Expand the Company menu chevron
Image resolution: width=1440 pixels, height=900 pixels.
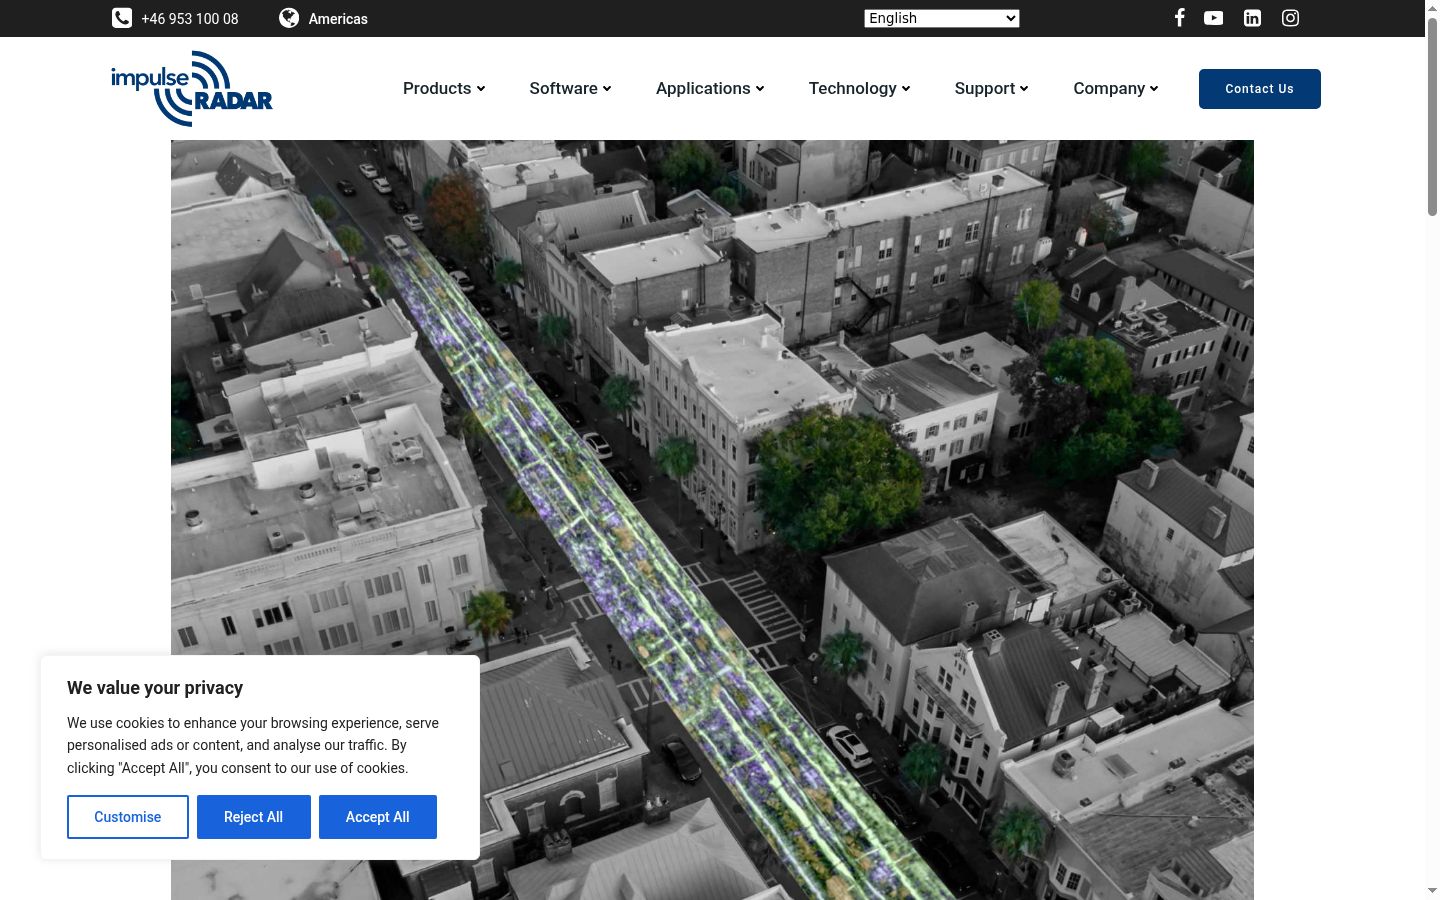tap(1154, 89)
